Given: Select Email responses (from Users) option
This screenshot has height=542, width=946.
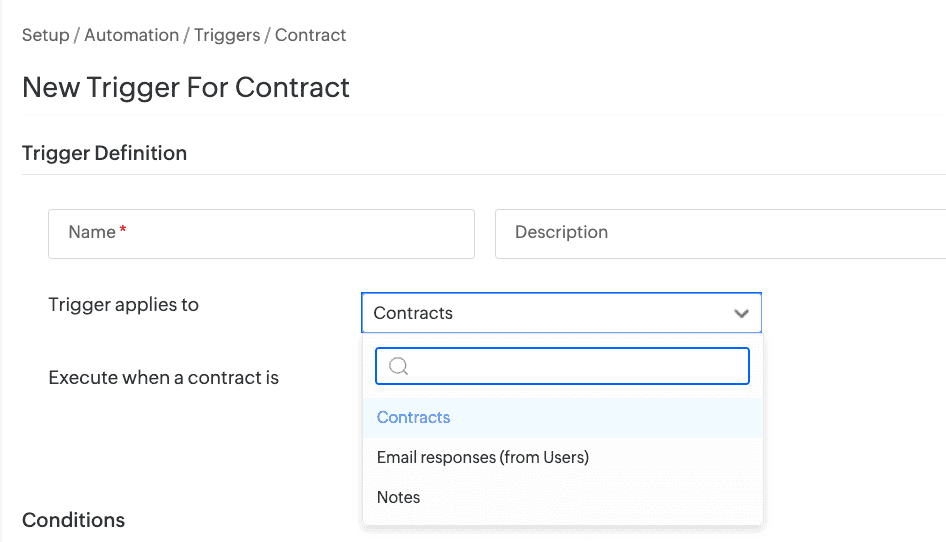Looking at the screenshot, I should coord(483,458).
